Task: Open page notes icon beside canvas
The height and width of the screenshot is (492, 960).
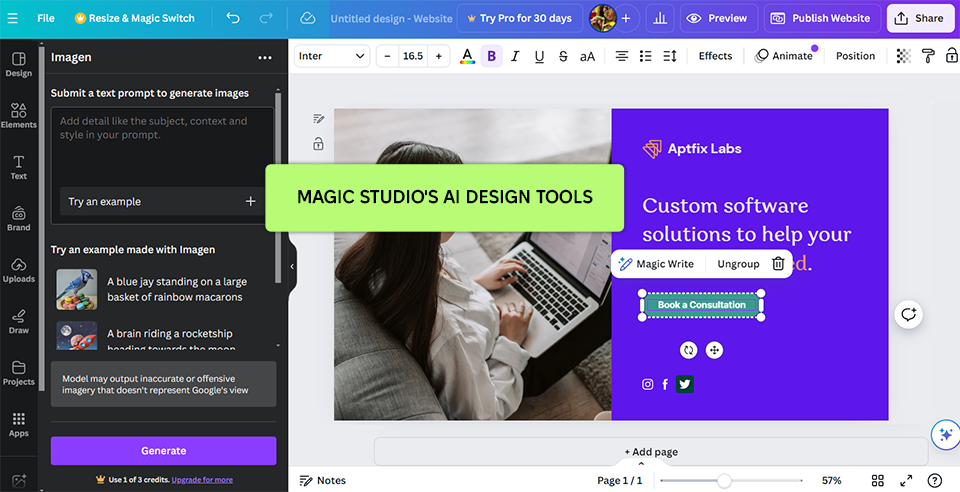Action: (318, 119)
